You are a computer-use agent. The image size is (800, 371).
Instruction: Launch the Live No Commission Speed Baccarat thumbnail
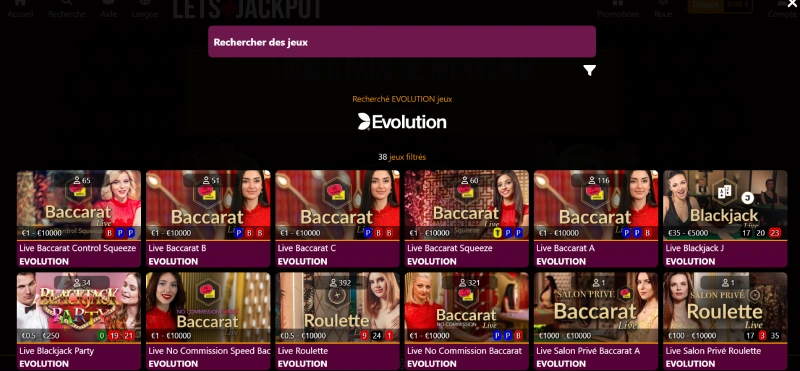pyautogui.click(x=208, y=307)
